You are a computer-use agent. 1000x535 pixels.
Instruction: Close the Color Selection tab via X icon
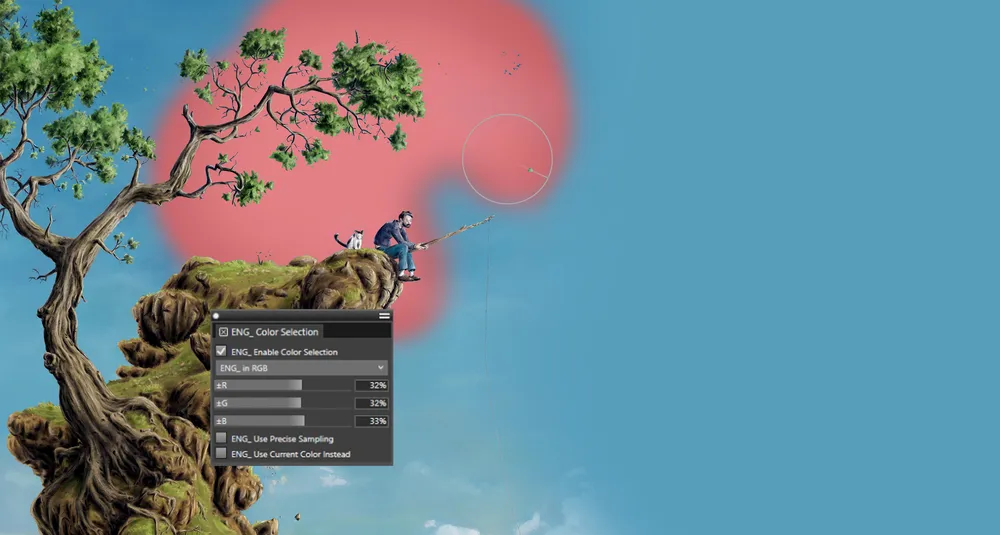coord(223,332)
